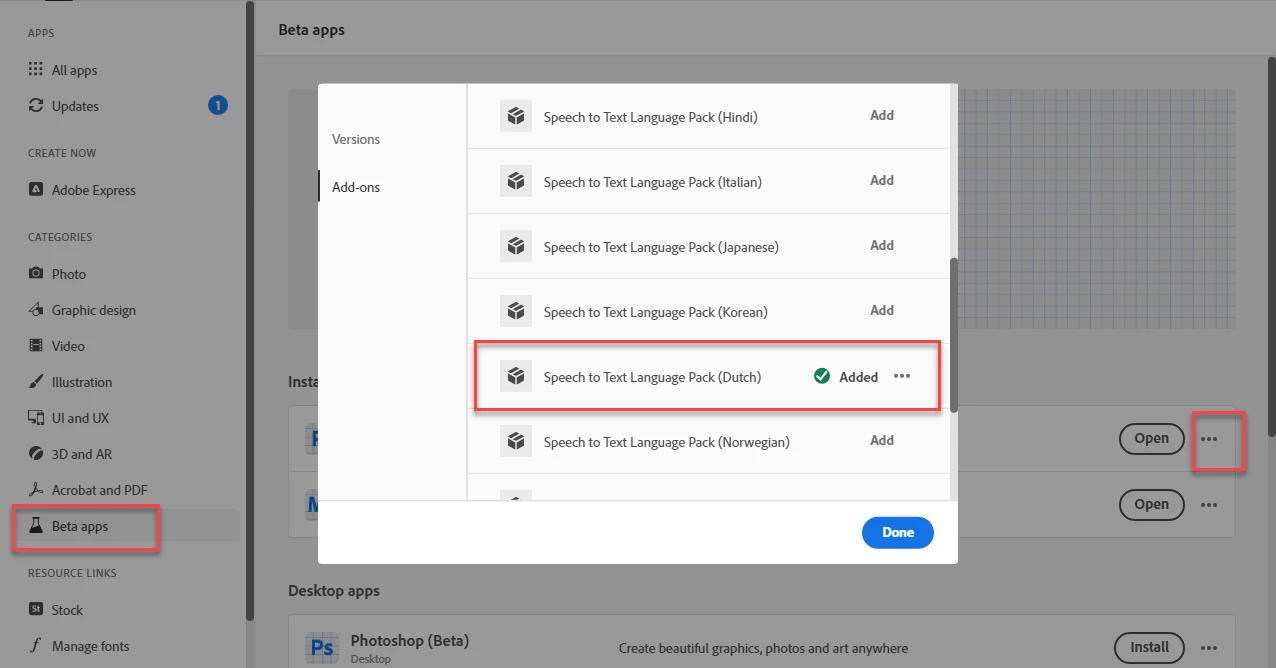
Task: Click Speech to Text Language Pack (Italian) text
Action: 652,182
